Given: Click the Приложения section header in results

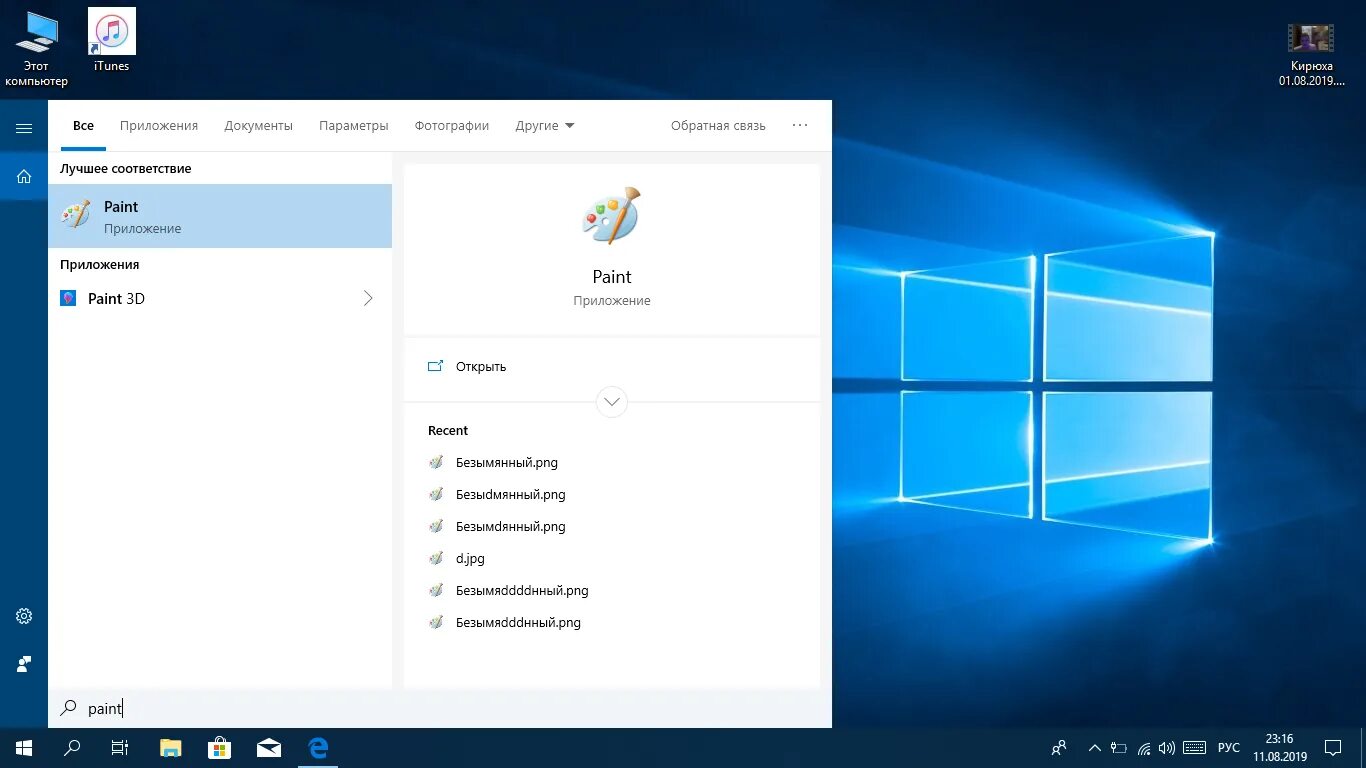Looking at the screenshot, I should point(99,265).
